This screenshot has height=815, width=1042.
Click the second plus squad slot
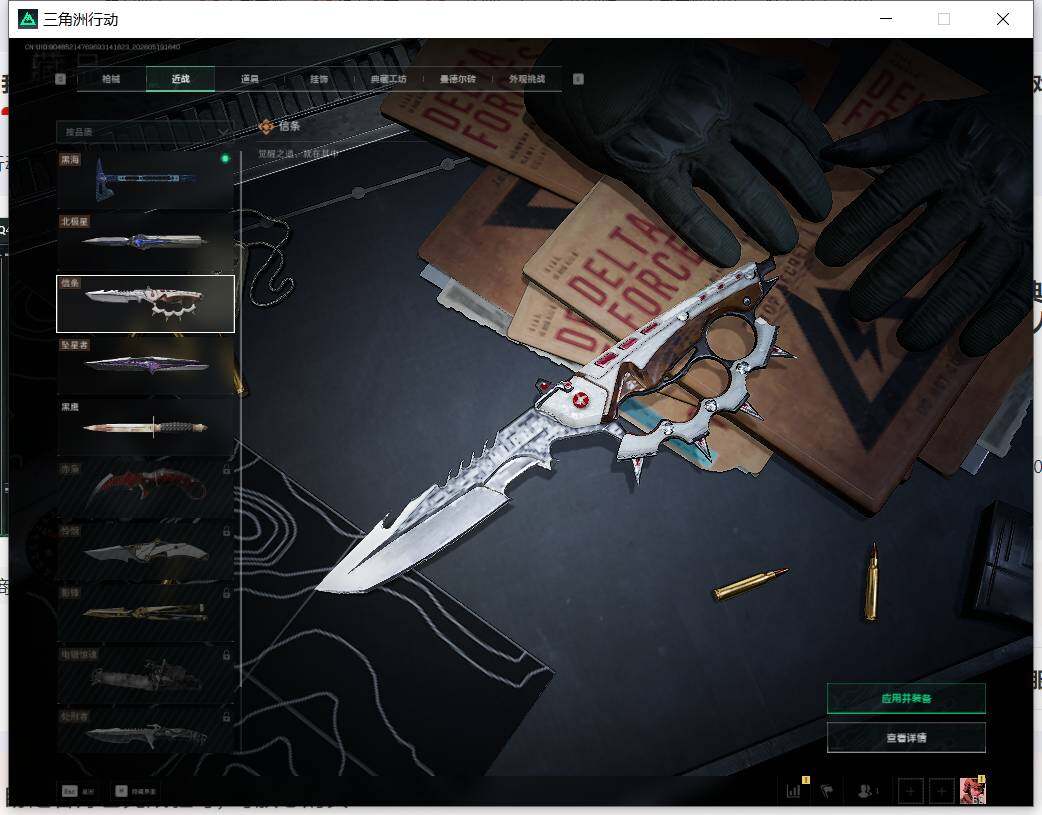coord(942,791)
